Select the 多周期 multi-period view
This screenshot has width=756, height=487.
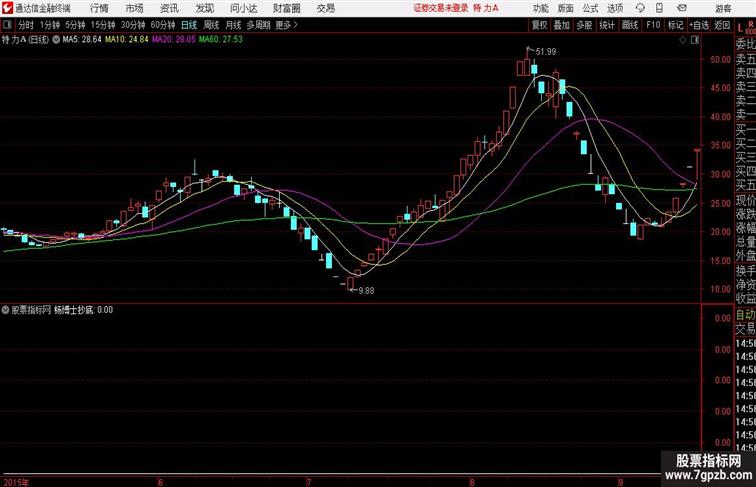[258, 25]
